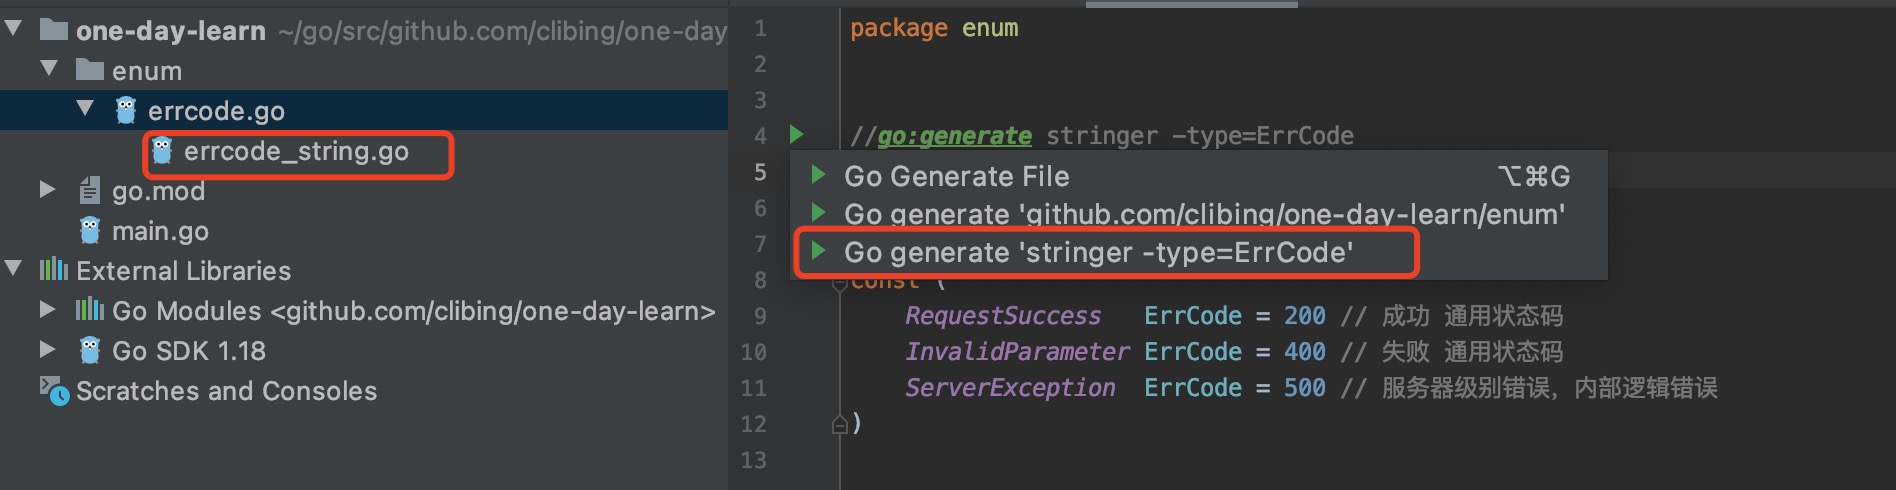This screenshot has height=490, width=1896.
Task: Collapse the one-day-learn project root
Action: point(14,29)
